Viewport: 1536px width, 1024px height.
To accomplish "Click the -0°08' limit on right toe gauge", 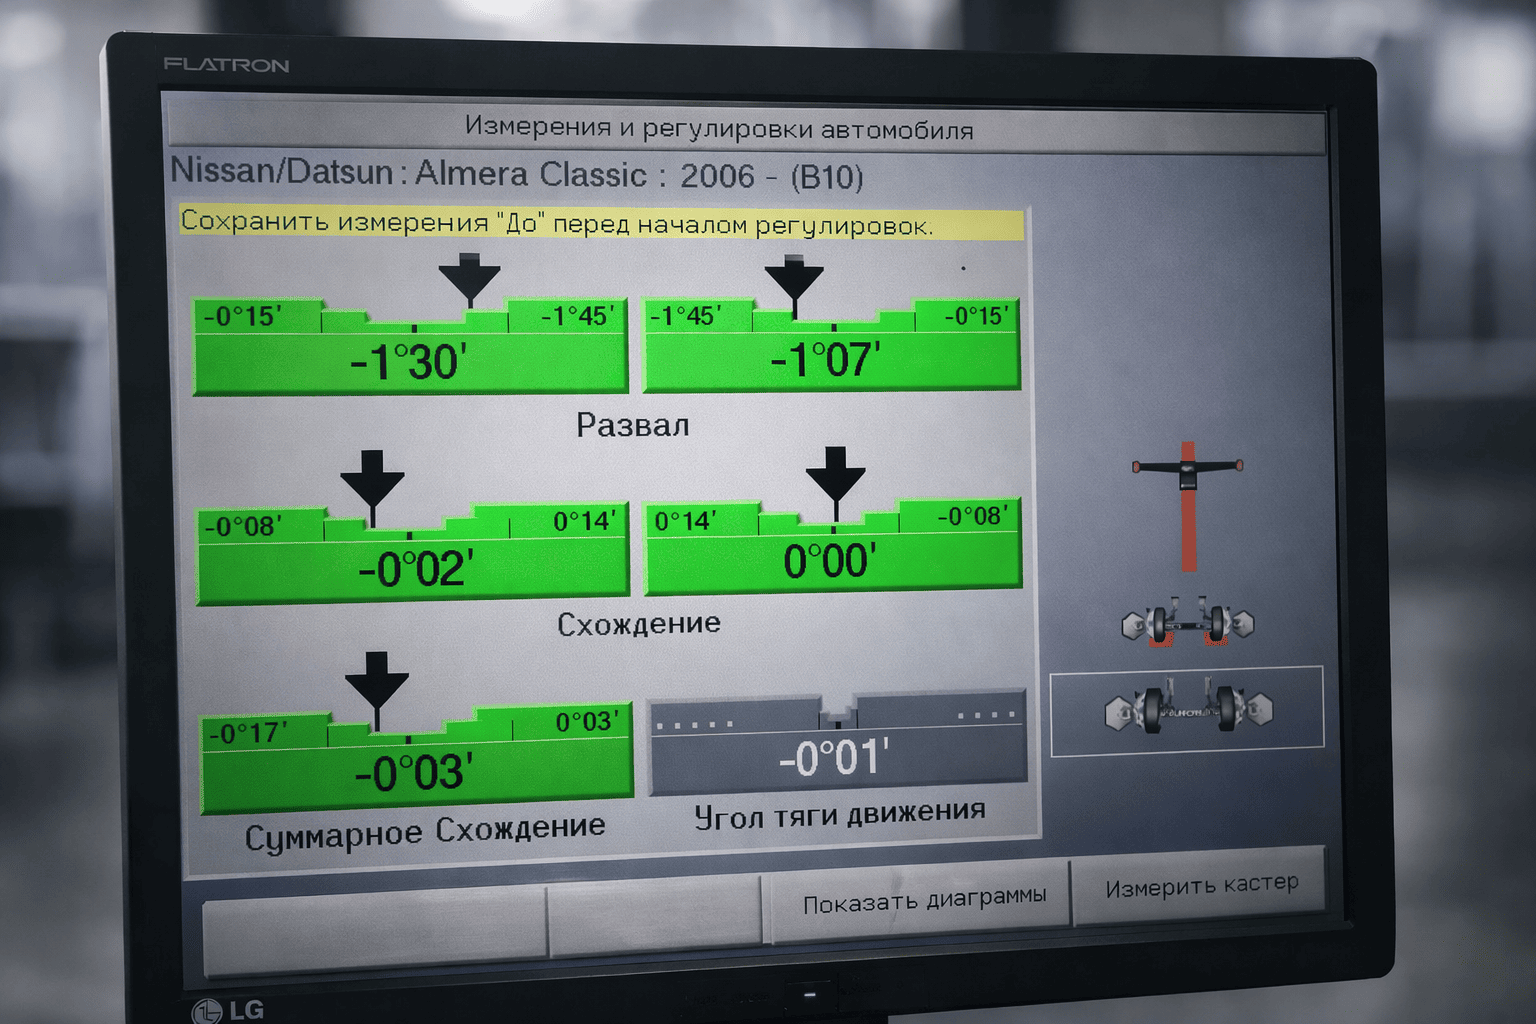I will (x=975, y=516).
